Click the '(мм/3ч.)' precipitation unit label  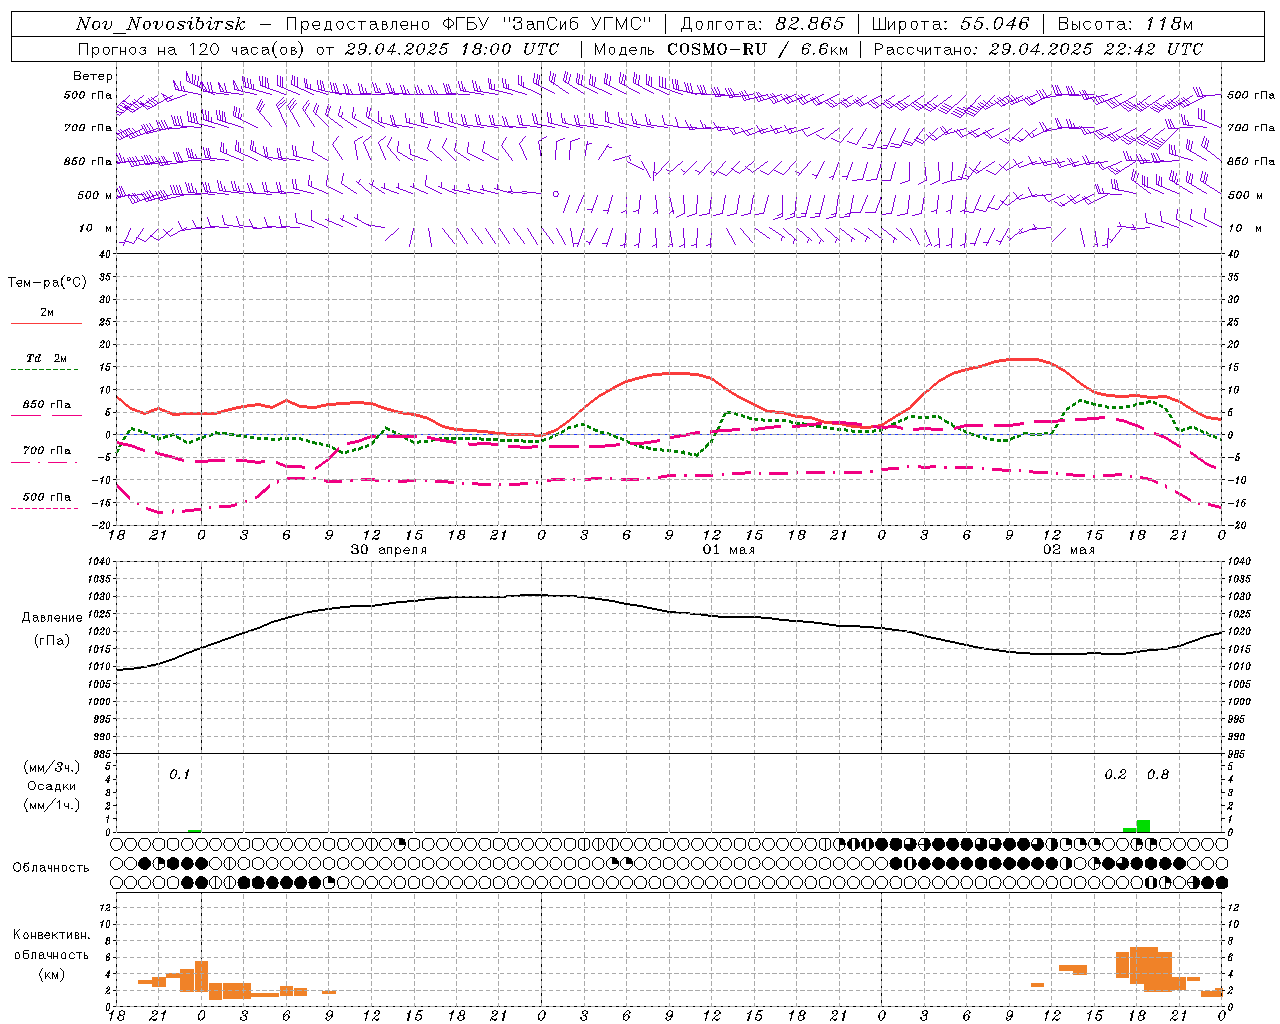click(52, 767)
